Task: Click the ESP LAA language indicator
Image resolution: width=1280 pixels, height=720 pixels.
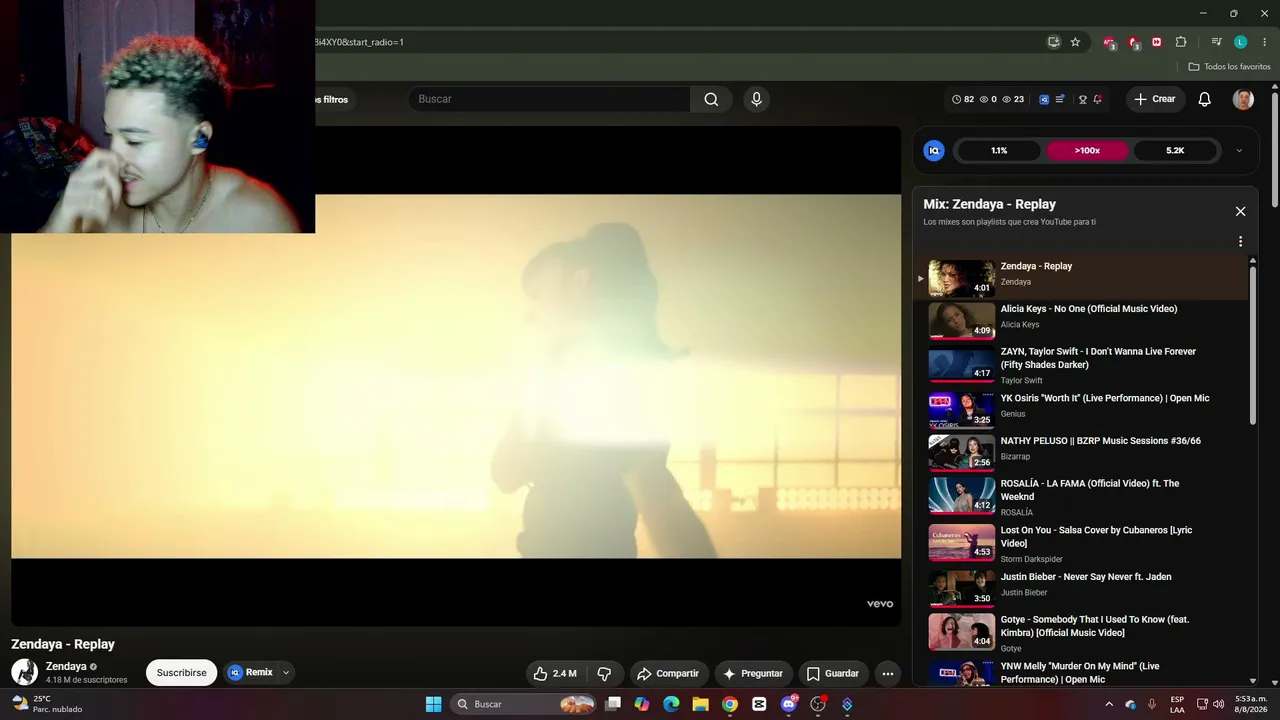Action: point(1177,704)
